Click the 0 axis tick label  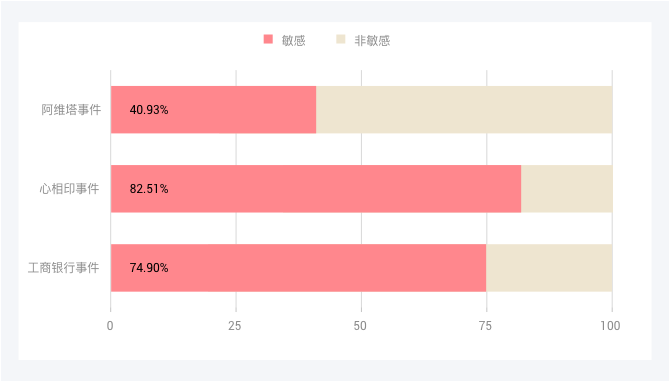pyautogui.click(x=110, y=326)
